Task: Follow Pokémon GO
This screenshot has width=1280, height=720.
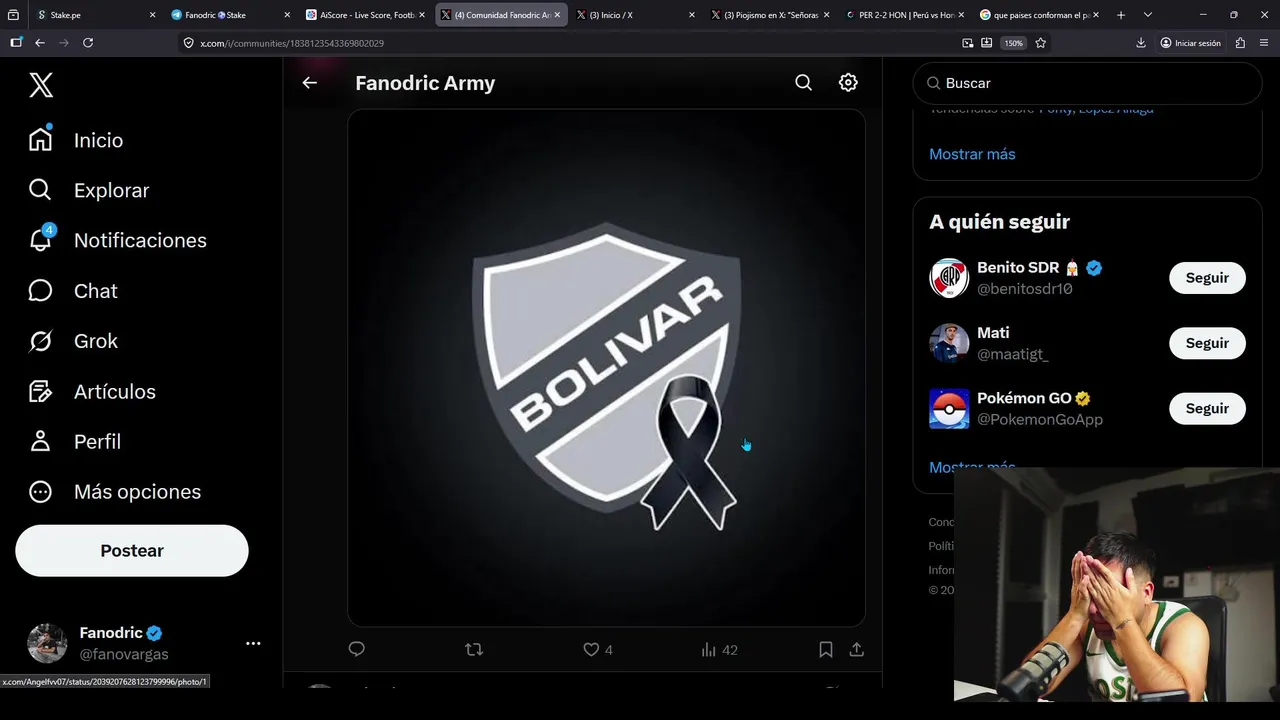Action: [1207, 408]
